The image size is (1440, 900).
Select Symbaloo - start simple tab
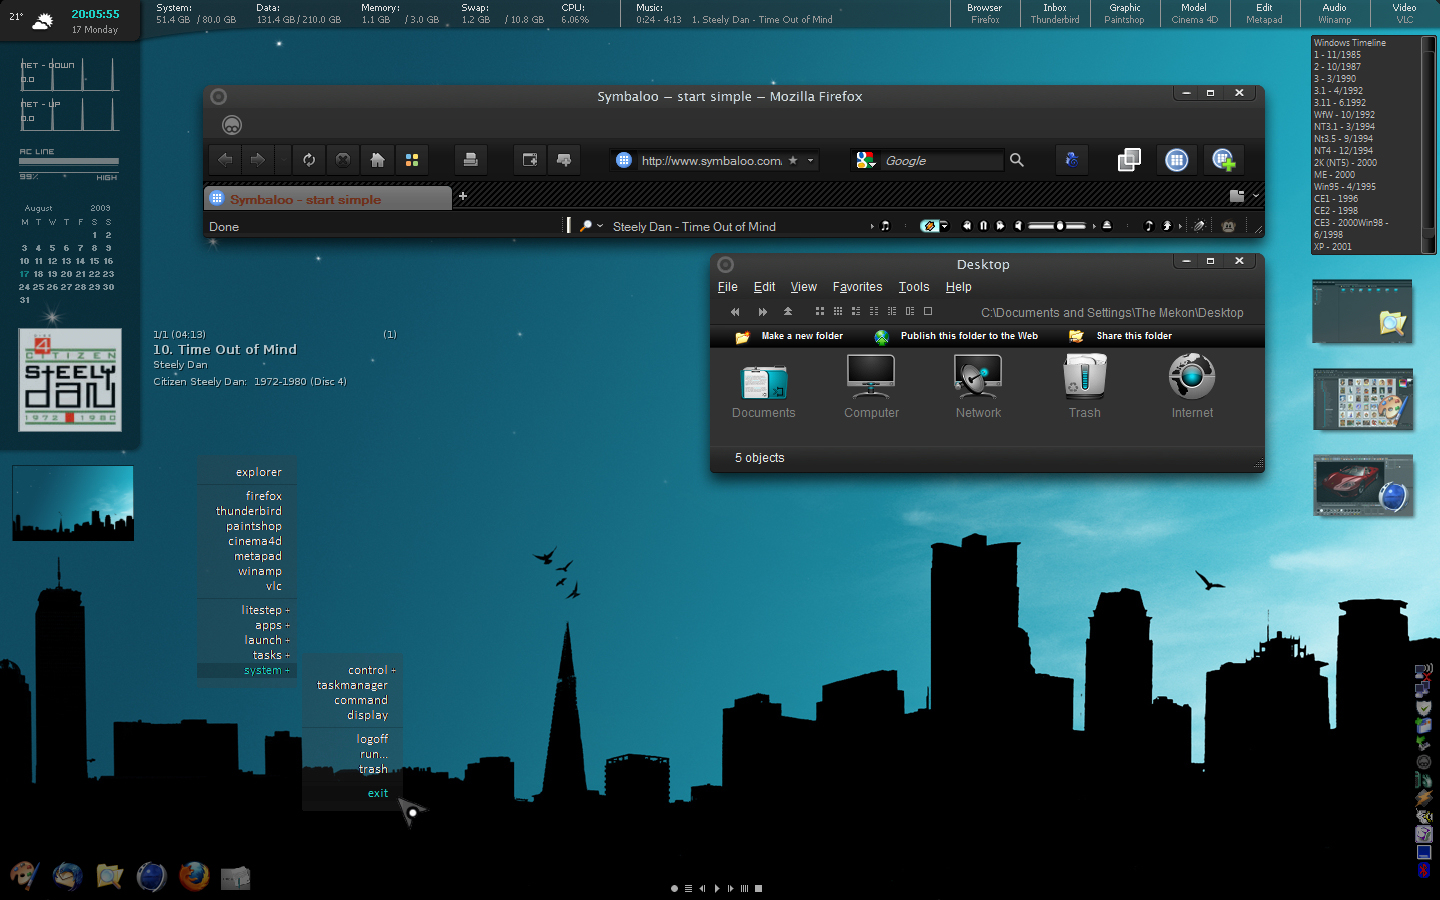(x=328, y=199)
